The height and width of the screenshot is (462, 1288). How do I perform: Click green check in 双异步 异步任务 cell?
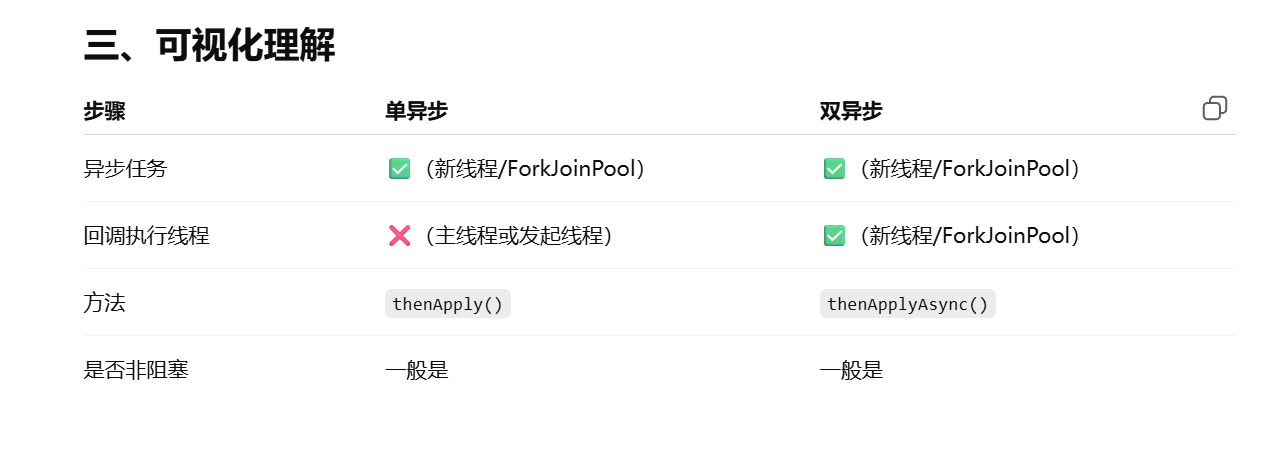tap(834, 169)
